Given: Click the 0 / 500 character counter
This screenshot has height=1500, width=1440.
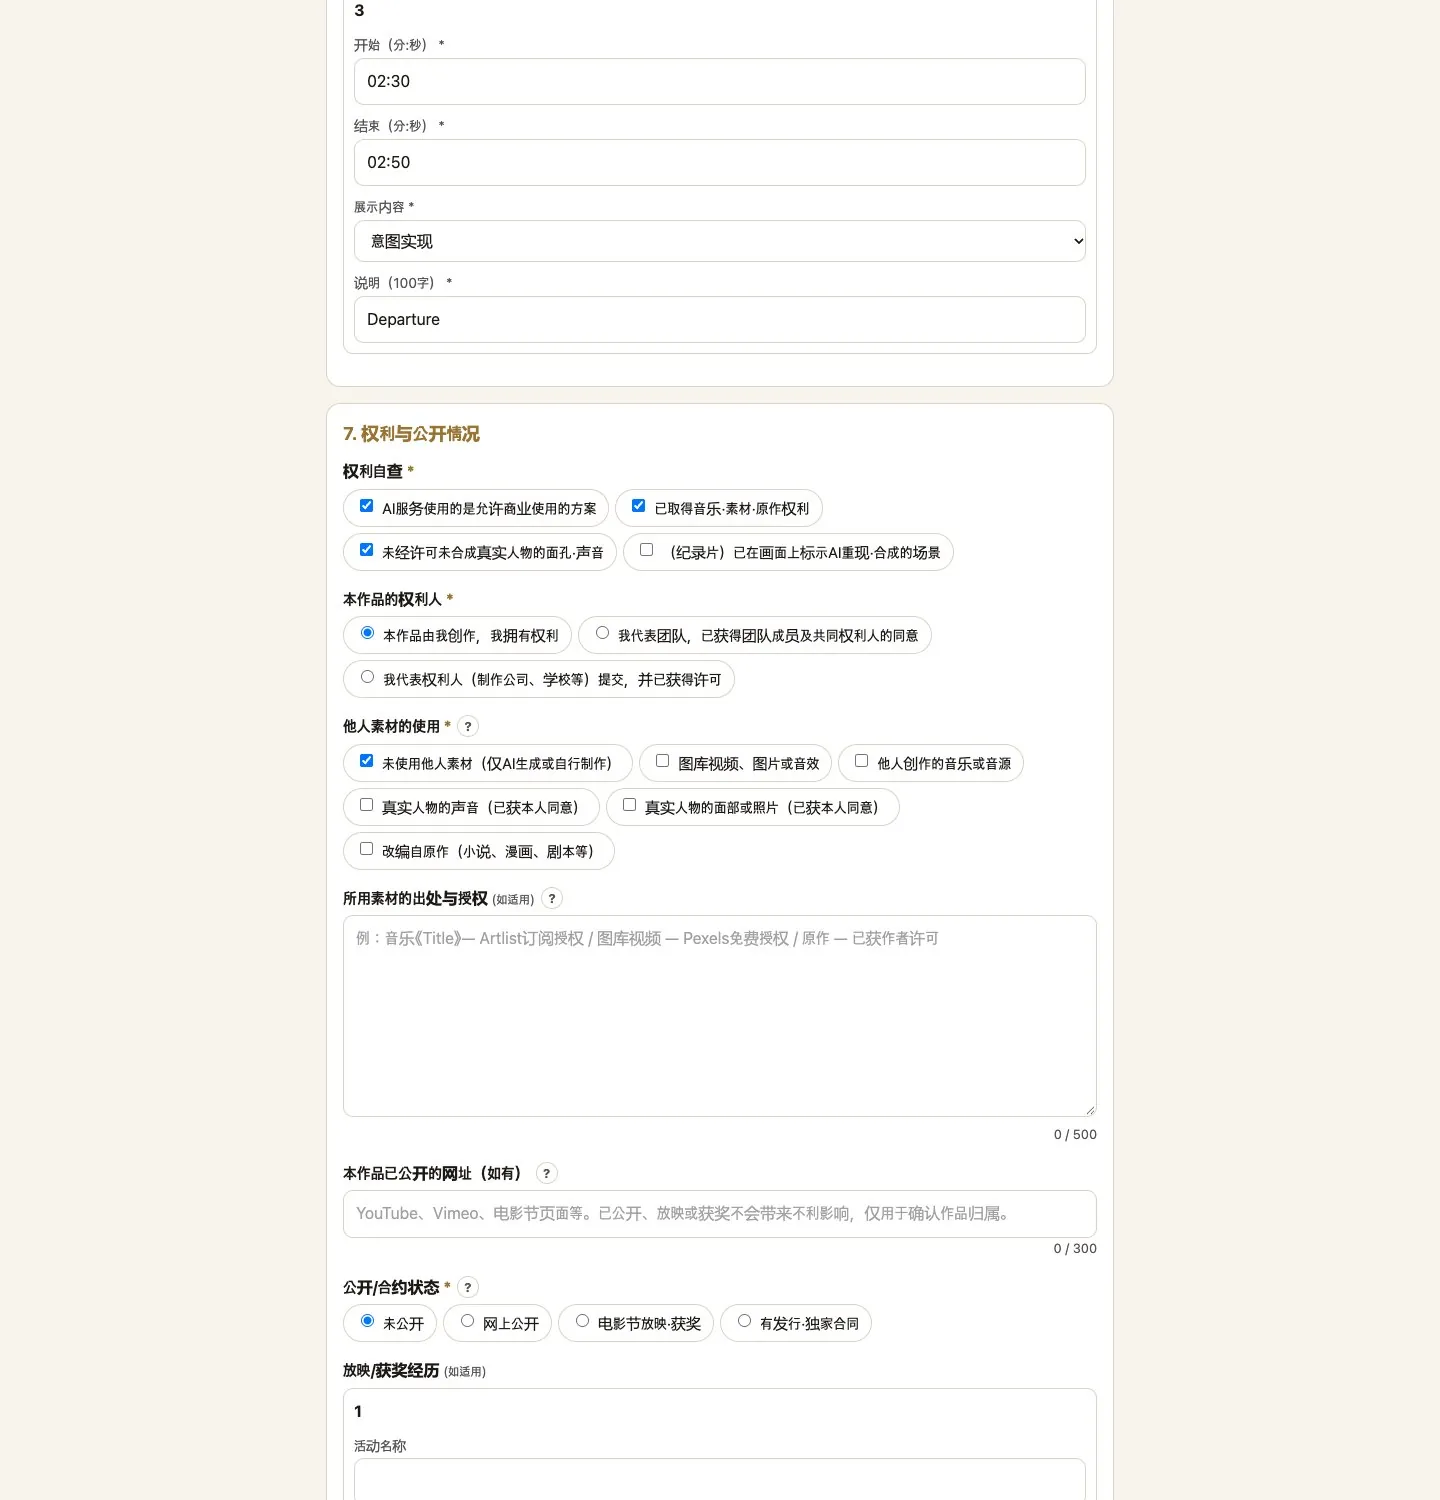Looking at the screenshot, I should click(x=1075, y=1135).
